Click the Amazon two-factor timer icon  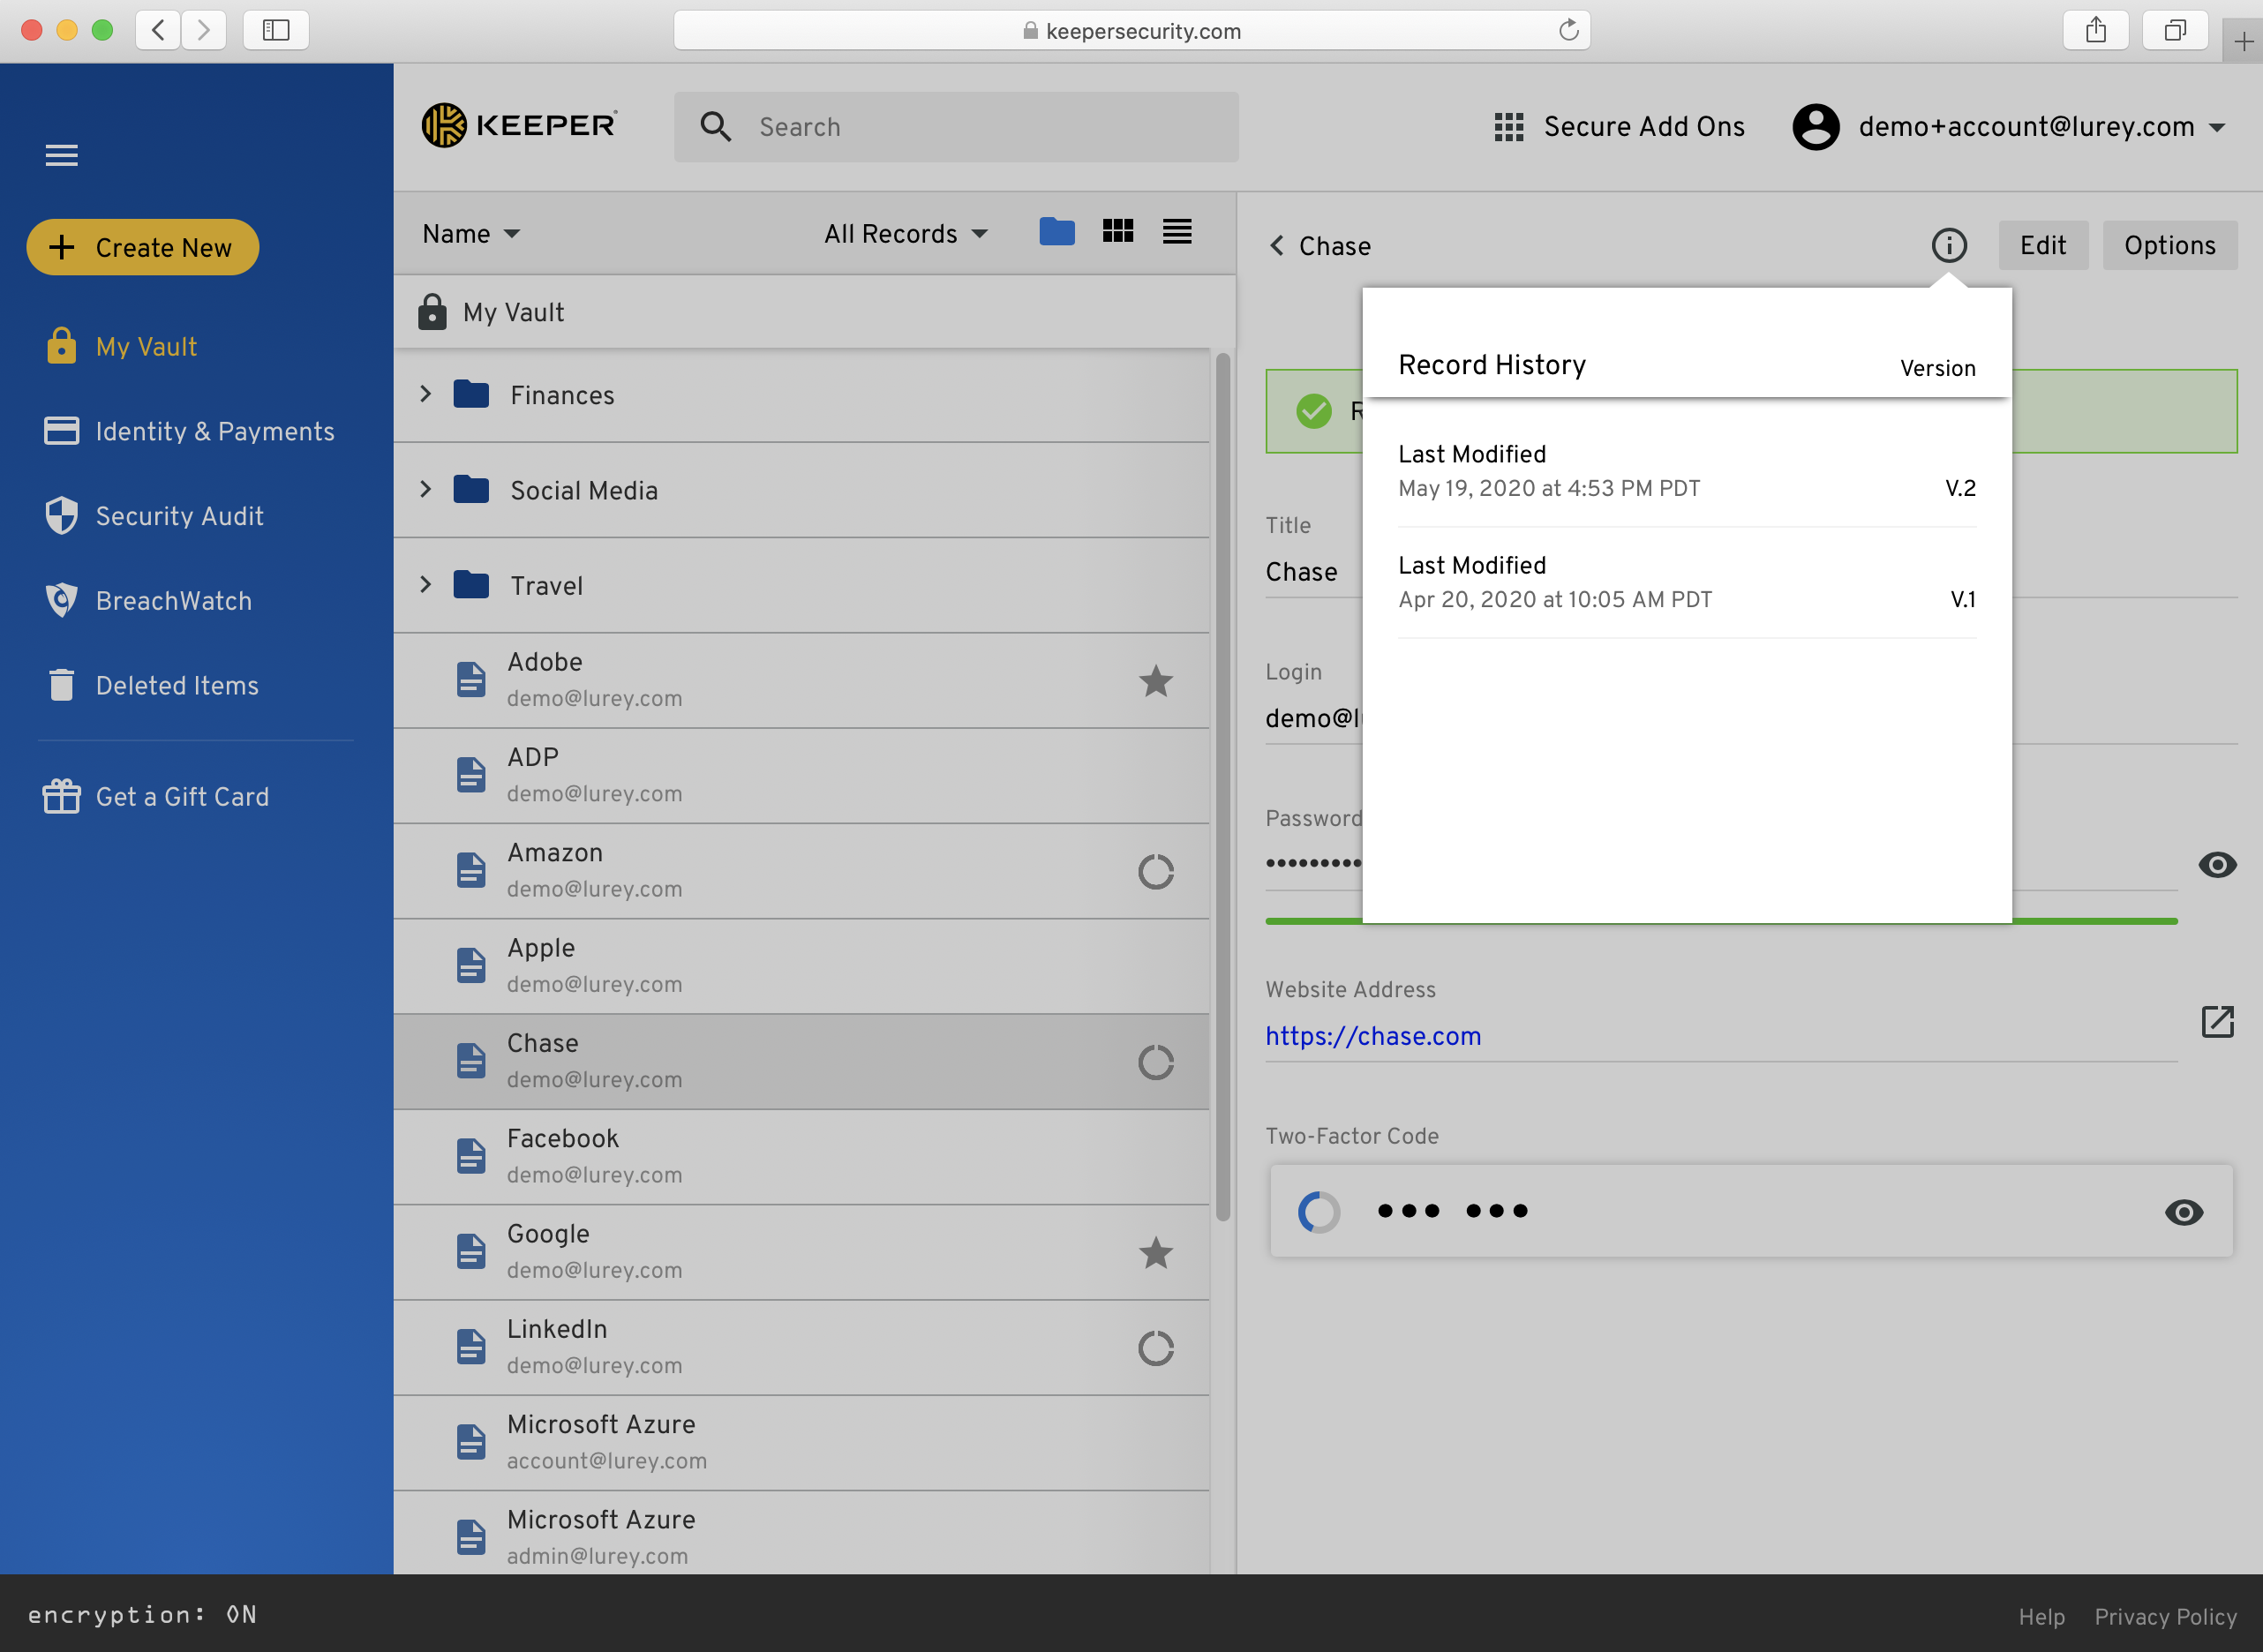pos(1155,871)
